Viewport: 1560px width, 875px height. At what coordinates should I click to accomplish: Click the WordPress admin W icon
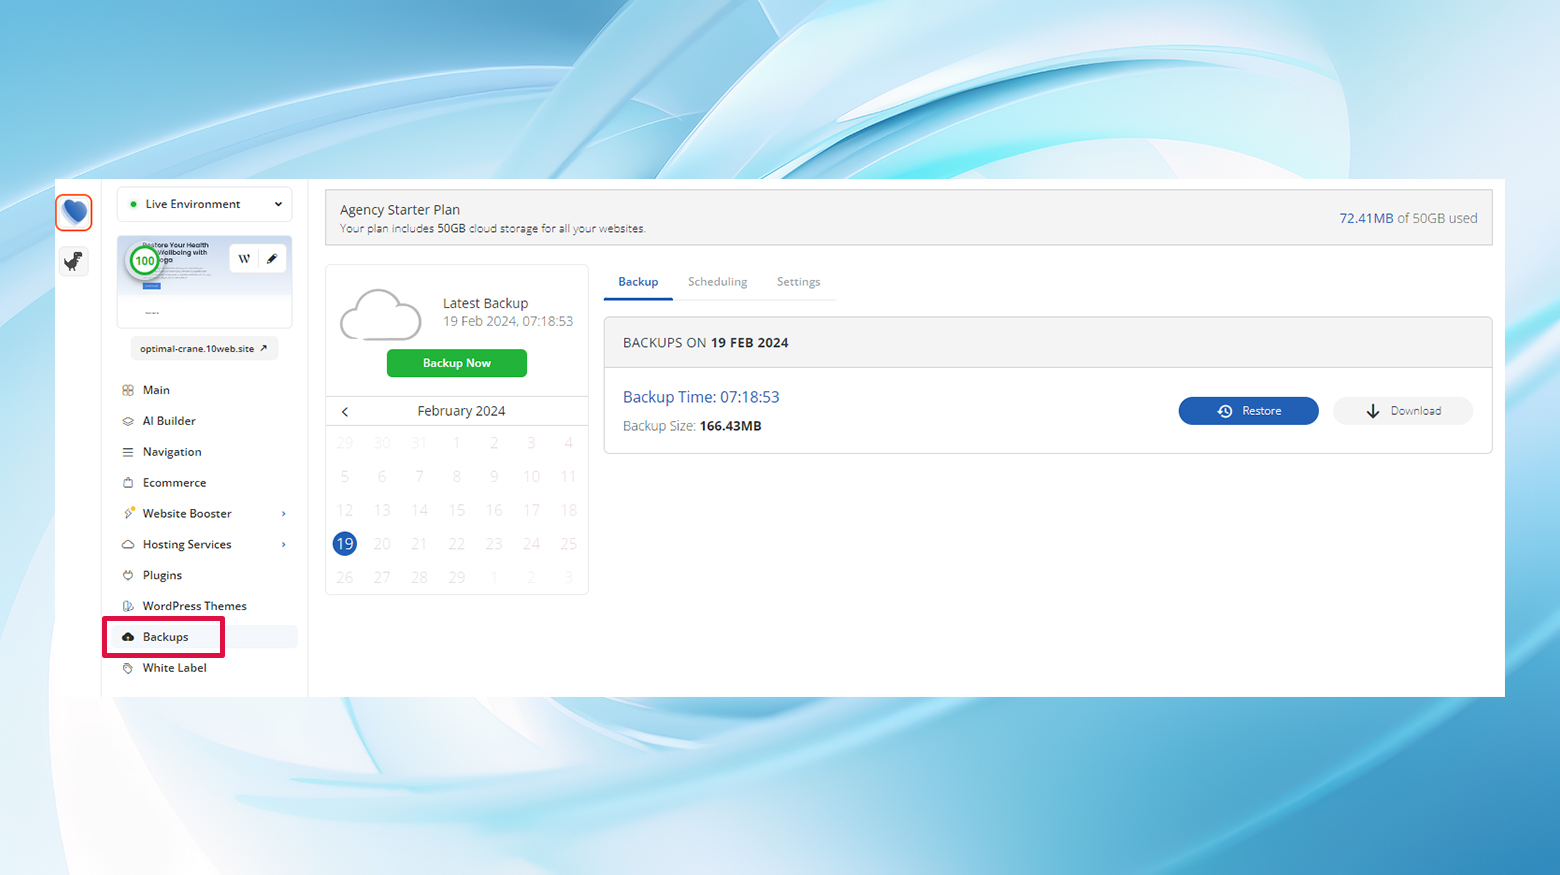(x=244, y=258)
